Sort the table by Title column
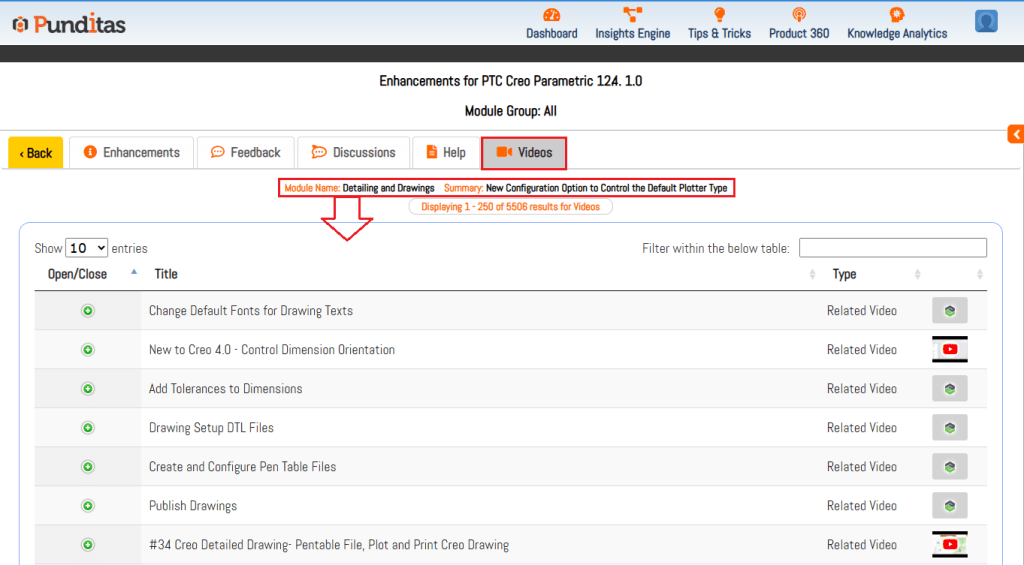Screen dimensions: 1024x565 coord(166,274)
